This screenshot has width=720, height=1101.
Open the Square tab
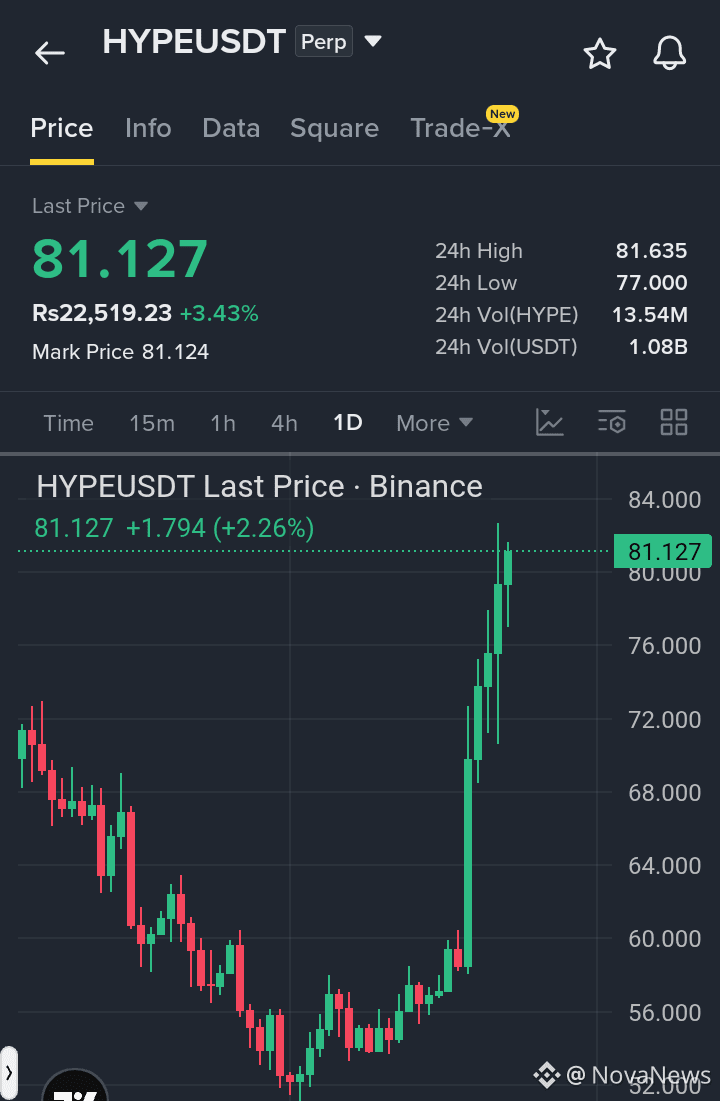pos(334,128)
